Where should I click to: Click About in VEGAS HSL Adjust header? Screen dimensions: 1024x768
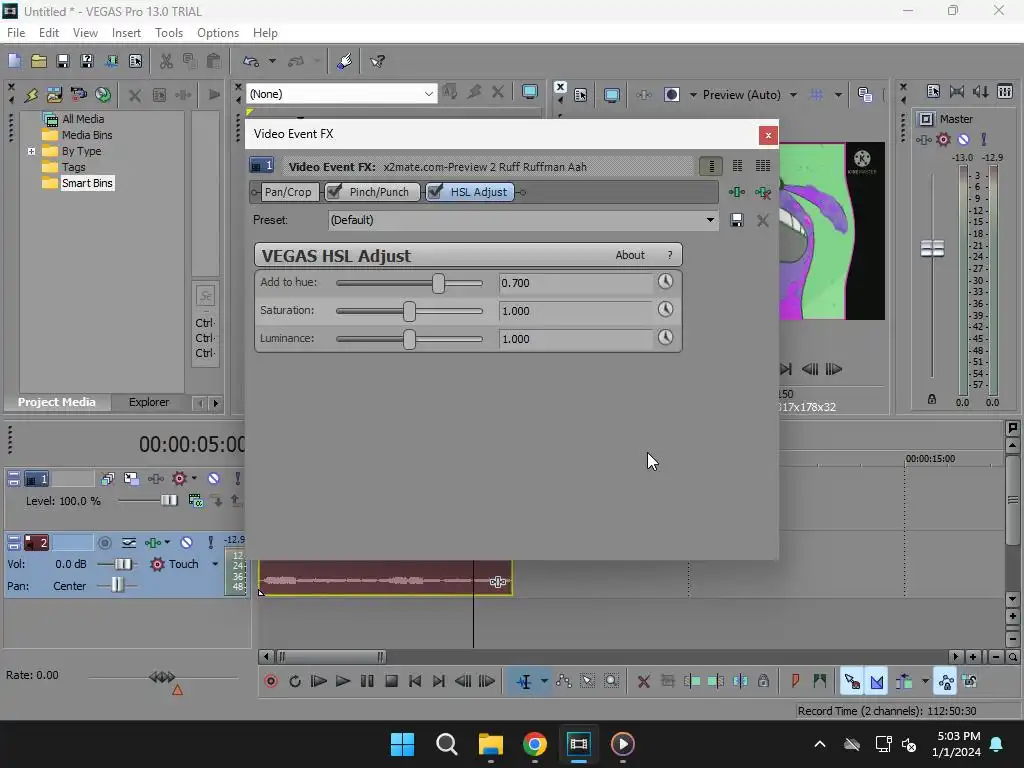coord(630,255)
